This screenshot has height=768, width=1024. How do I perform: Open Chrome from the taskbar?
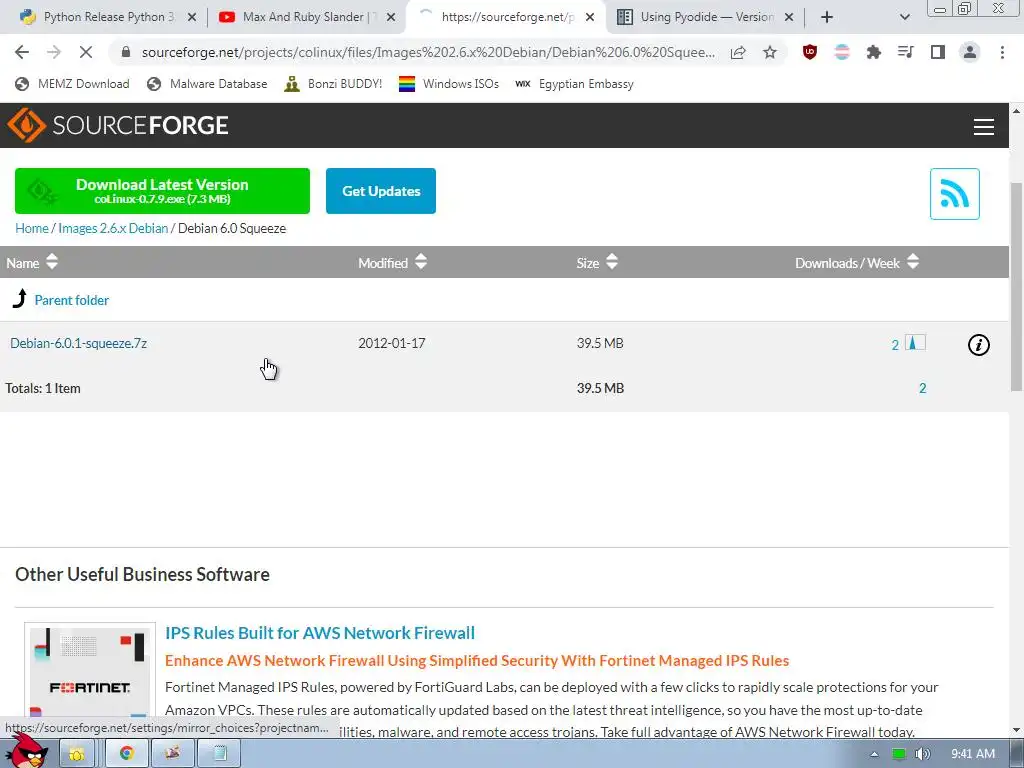click(126, 754)
